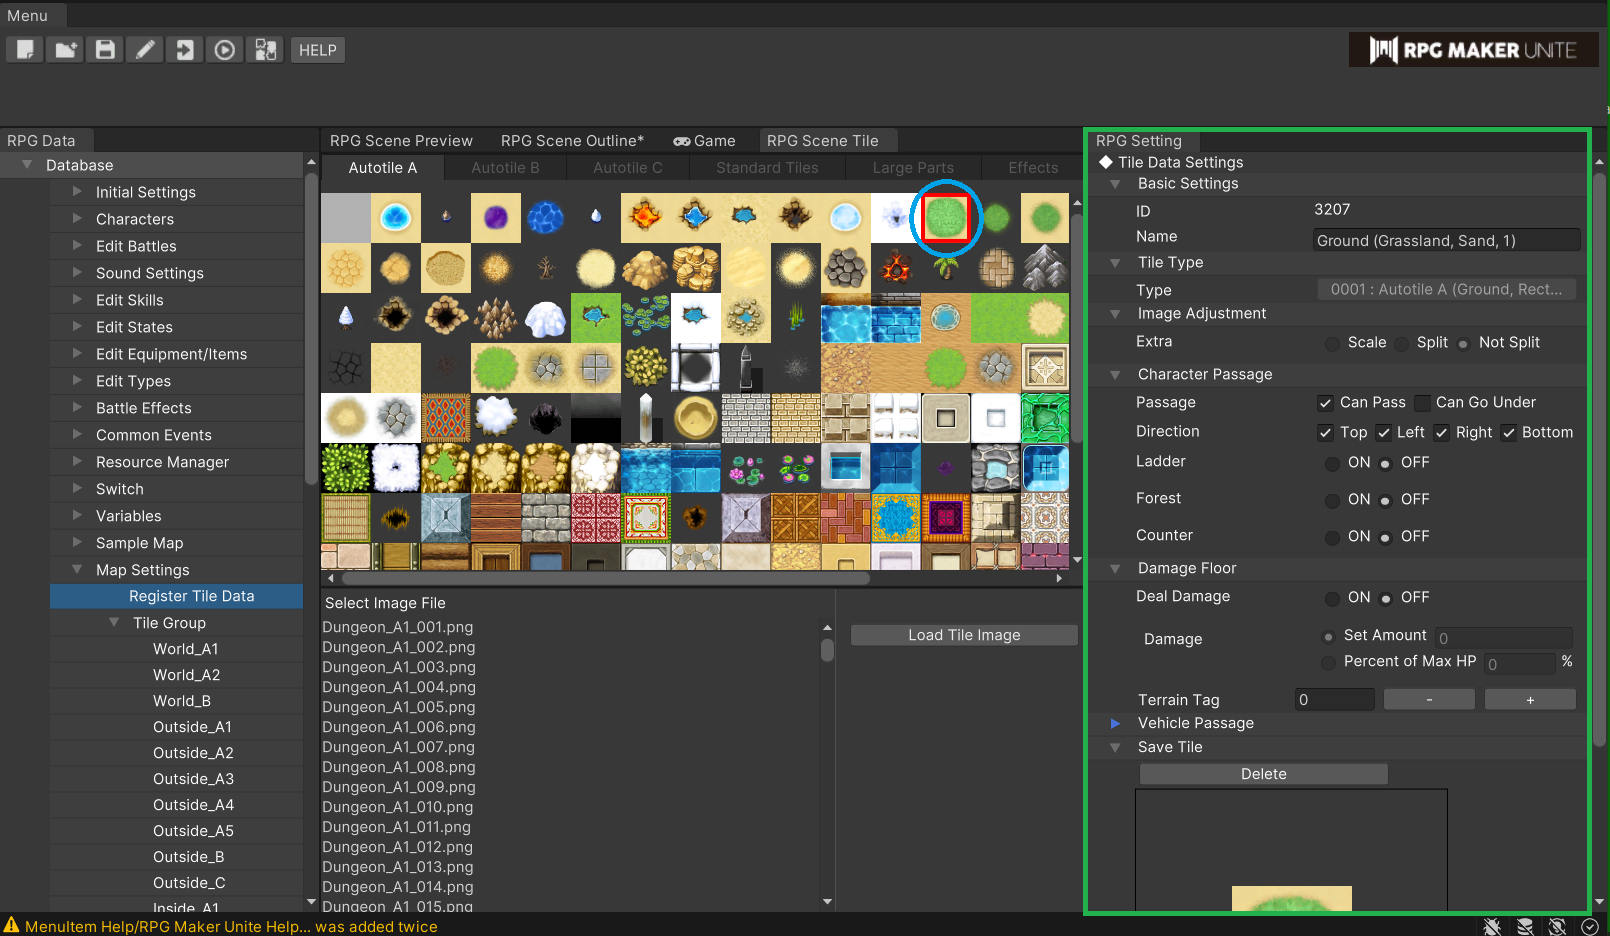Viewport: 1610px width, 936px height.
Task: Select the golden ring floor tile
Action: (696, 418)
